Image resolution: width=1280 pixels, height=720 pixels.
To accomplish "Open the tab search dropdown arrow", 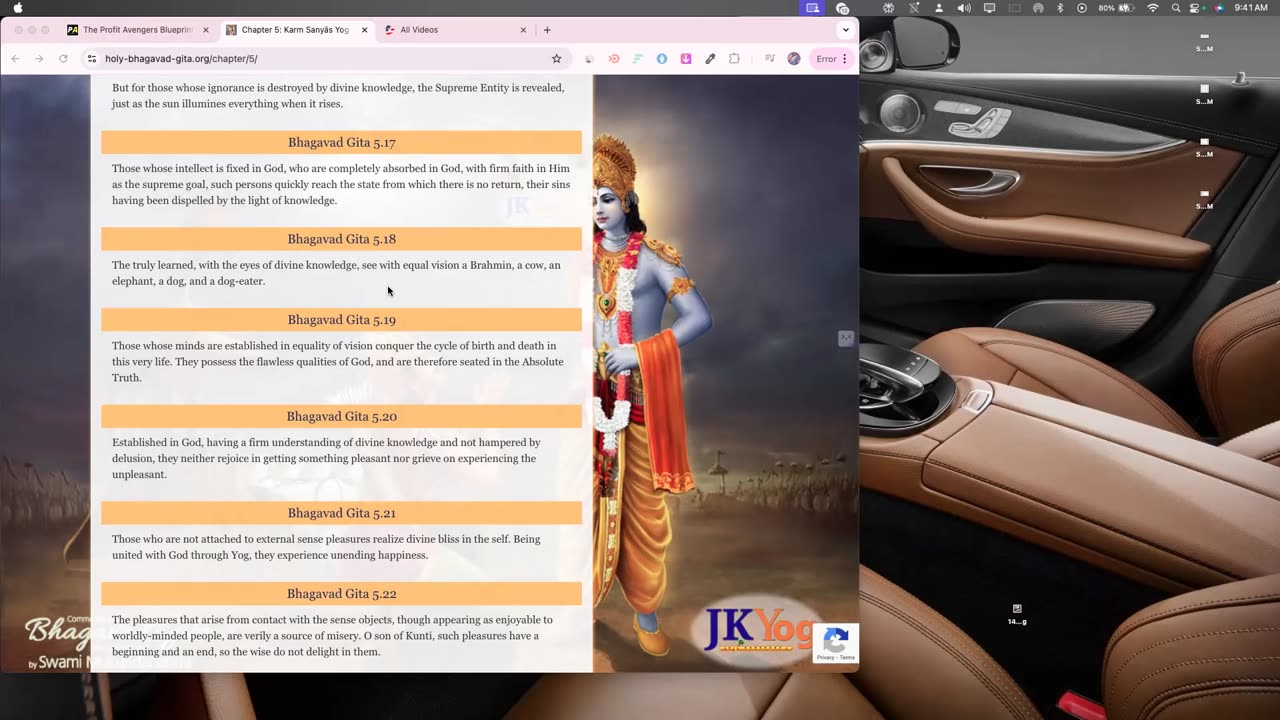I will point(846,30).
